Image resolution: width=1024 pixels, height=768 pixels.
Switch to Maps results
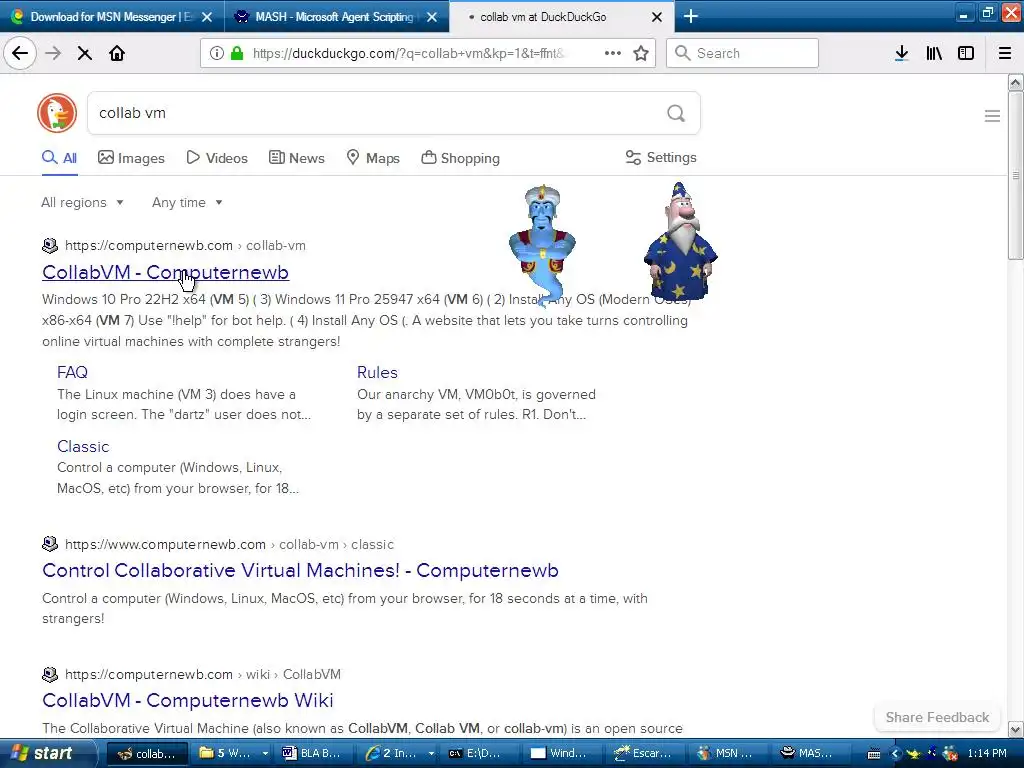[x=373, y=158]
